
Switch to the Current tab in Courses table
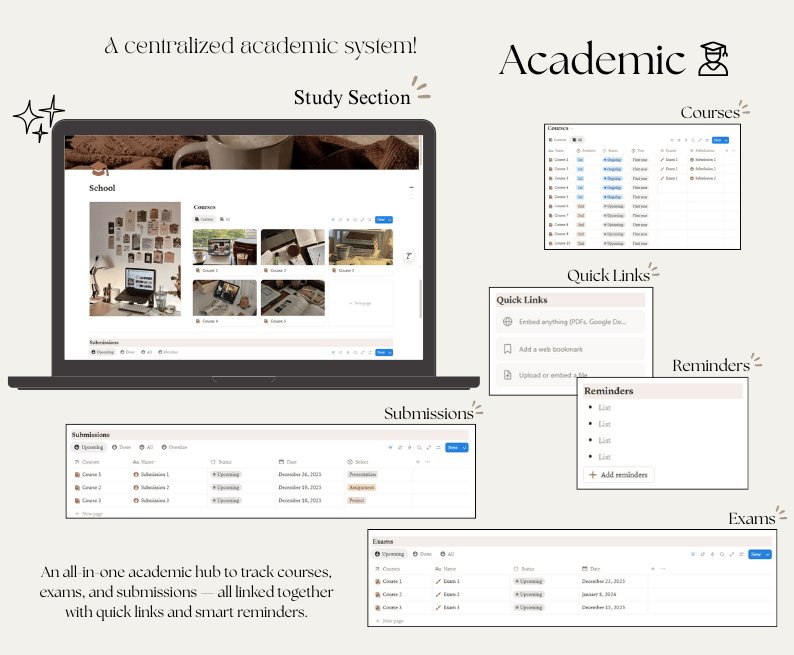pos(558,140)
